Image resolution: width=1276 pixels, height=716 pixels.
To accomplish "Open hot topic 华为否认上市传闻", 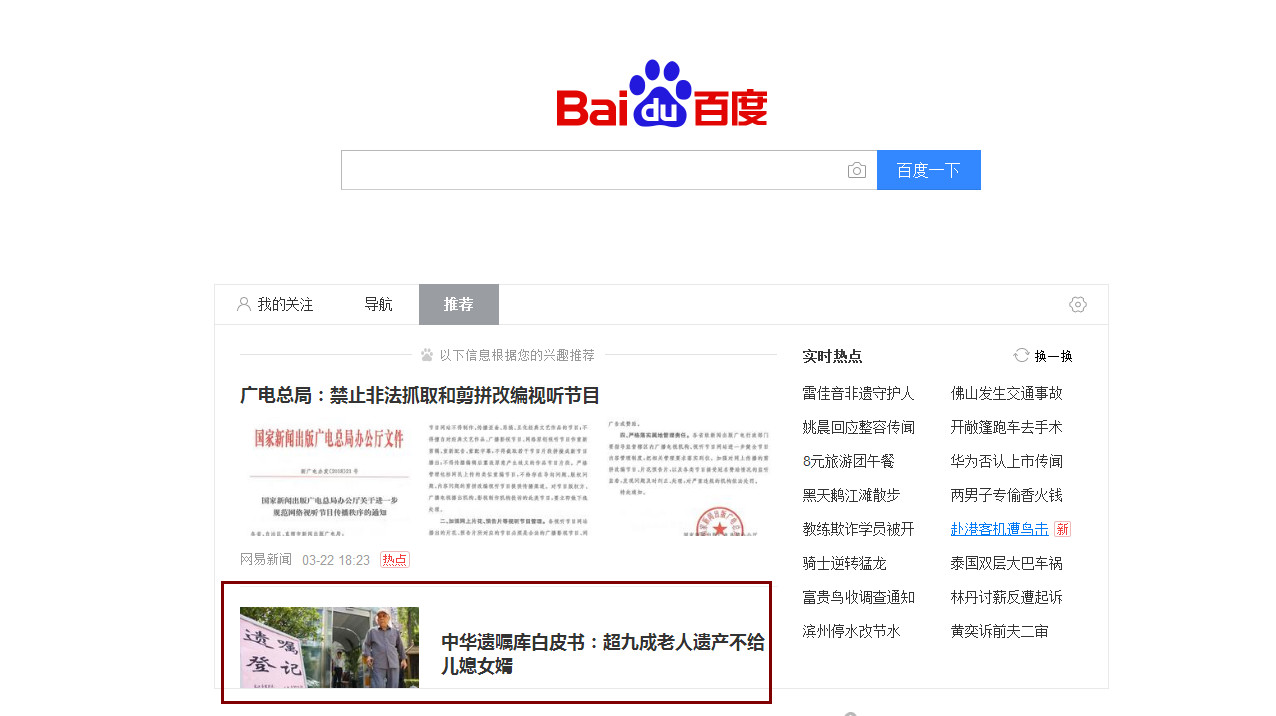I will [x=1007, y=462].
